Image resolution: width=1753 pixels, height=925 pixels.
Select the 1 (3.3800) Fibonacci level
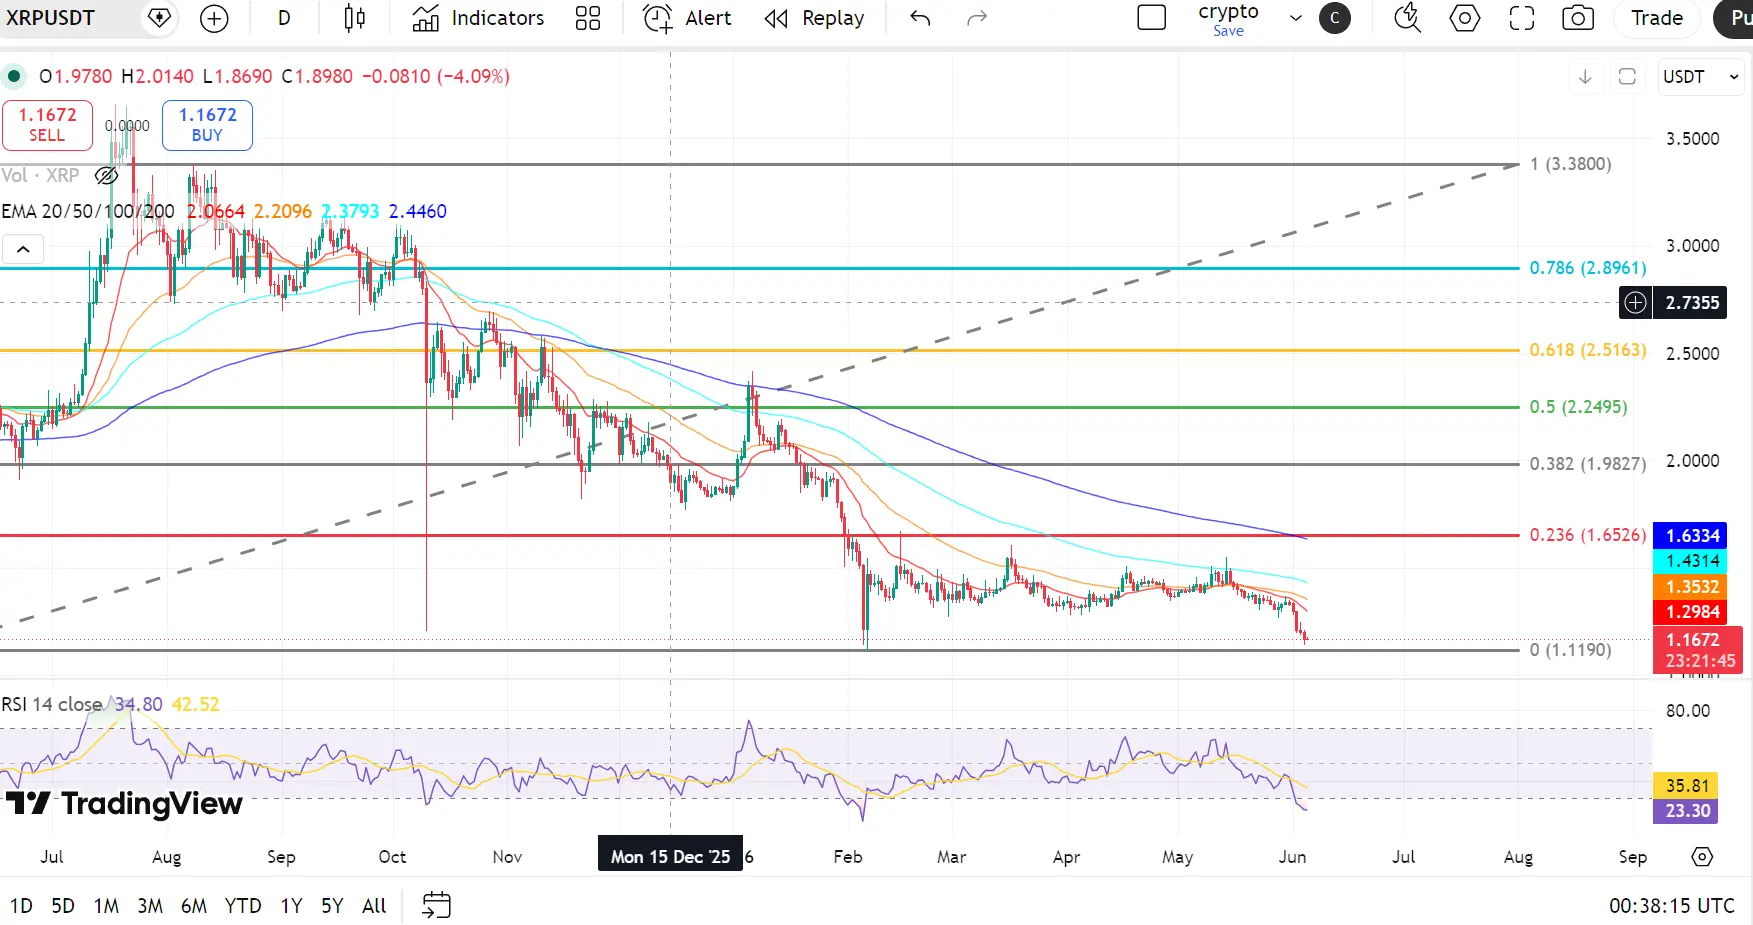point(1571,164)
